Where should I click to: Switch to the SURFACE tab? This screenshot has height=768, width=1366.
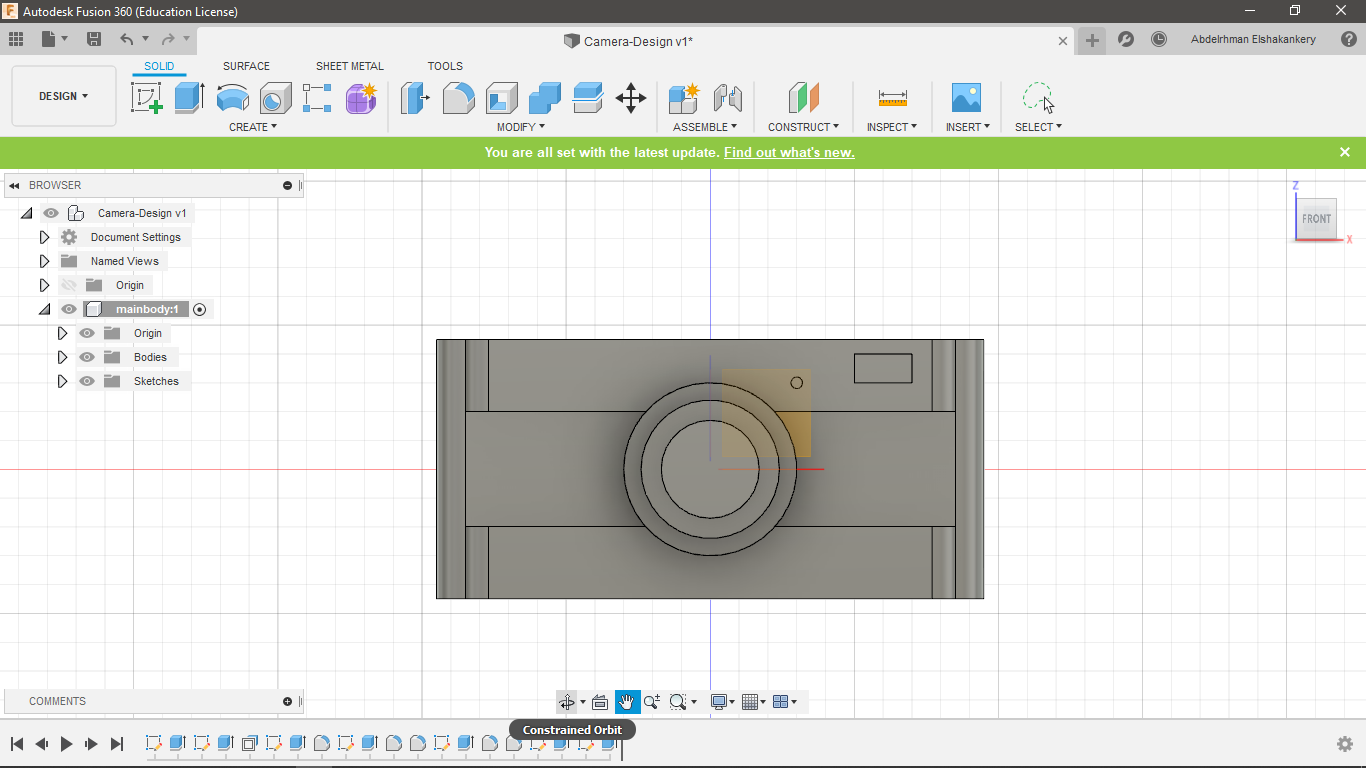point(246,66)
